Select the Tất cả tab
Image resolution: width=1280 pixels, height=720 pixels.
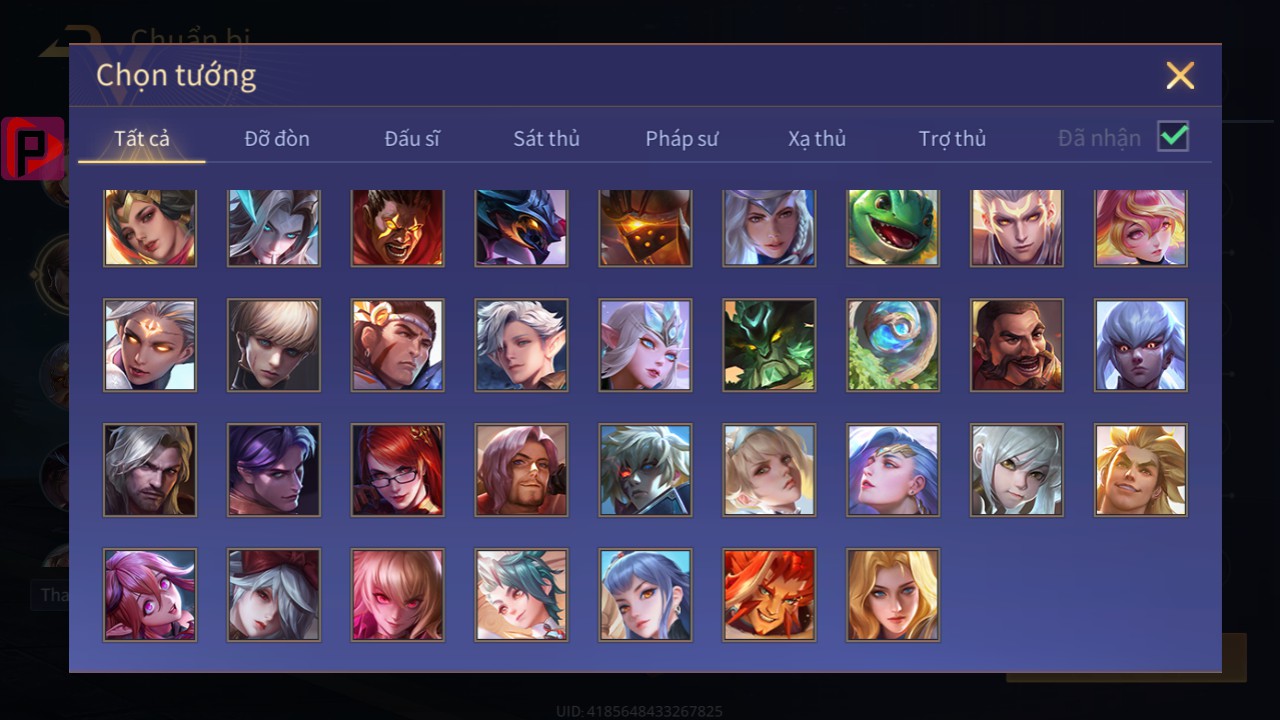[142, 139]
